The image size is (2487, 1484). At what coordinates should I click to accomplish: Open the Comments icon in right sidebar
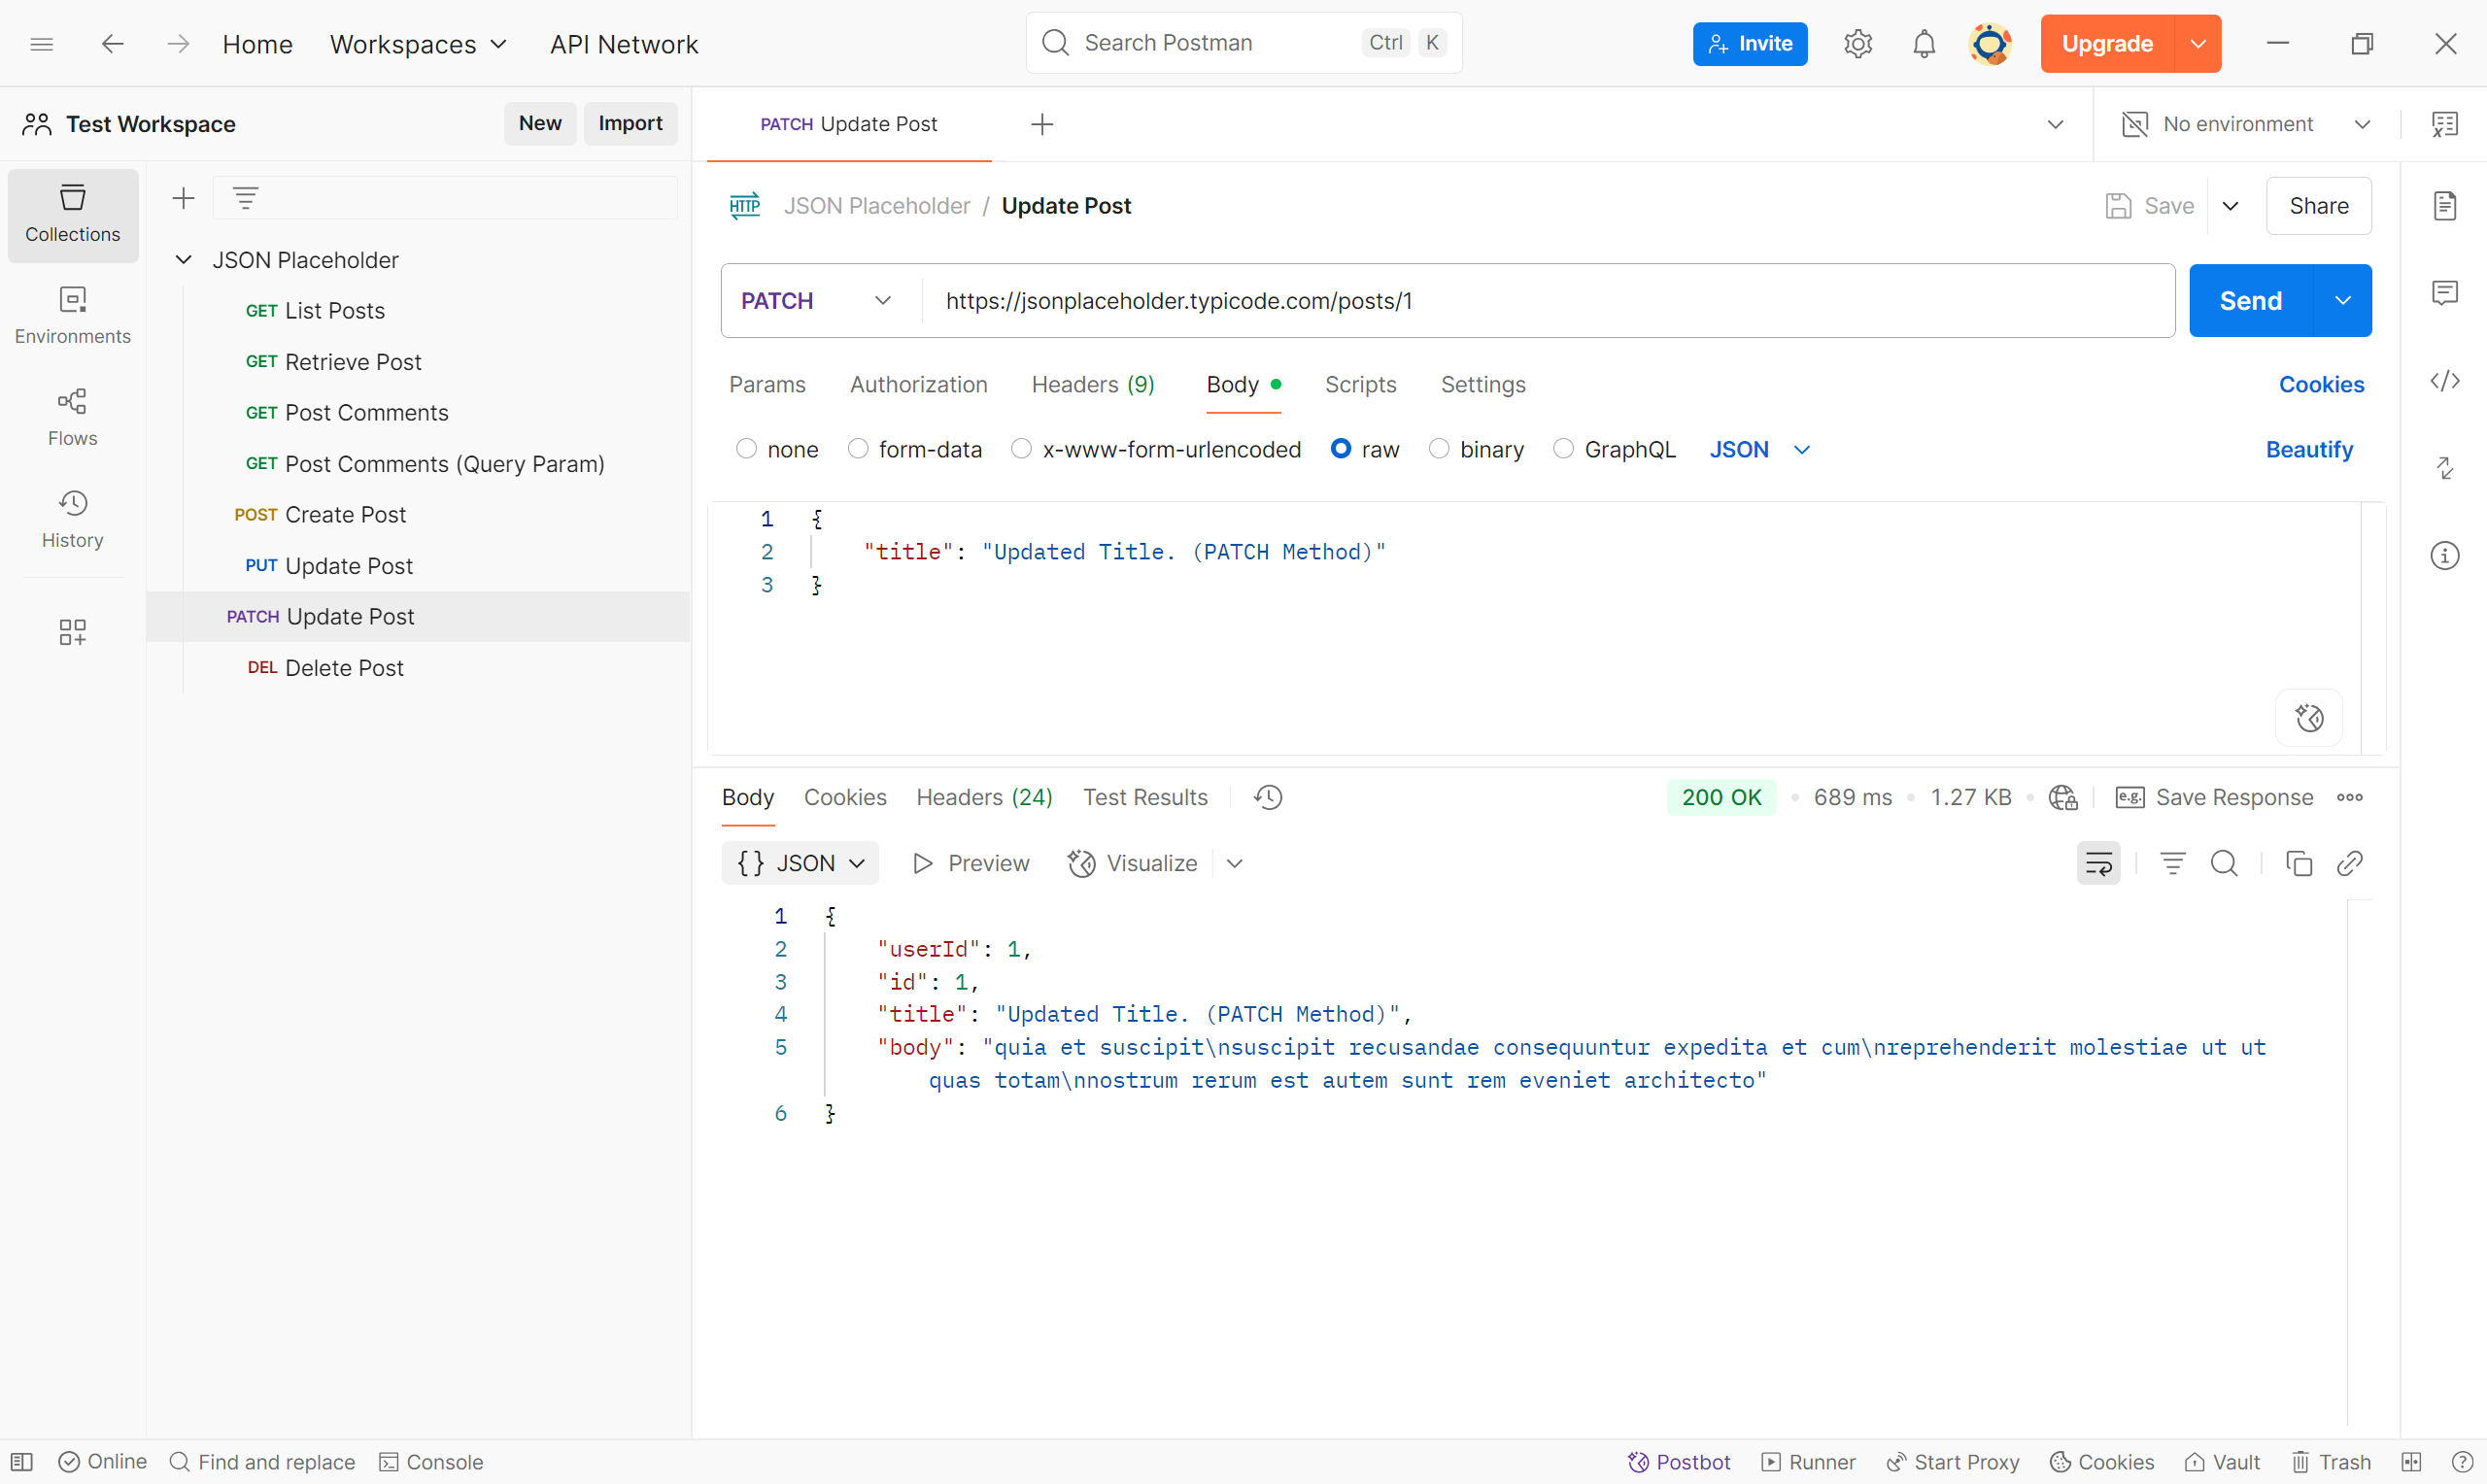pyautogui.click(x=2444, y=293)
